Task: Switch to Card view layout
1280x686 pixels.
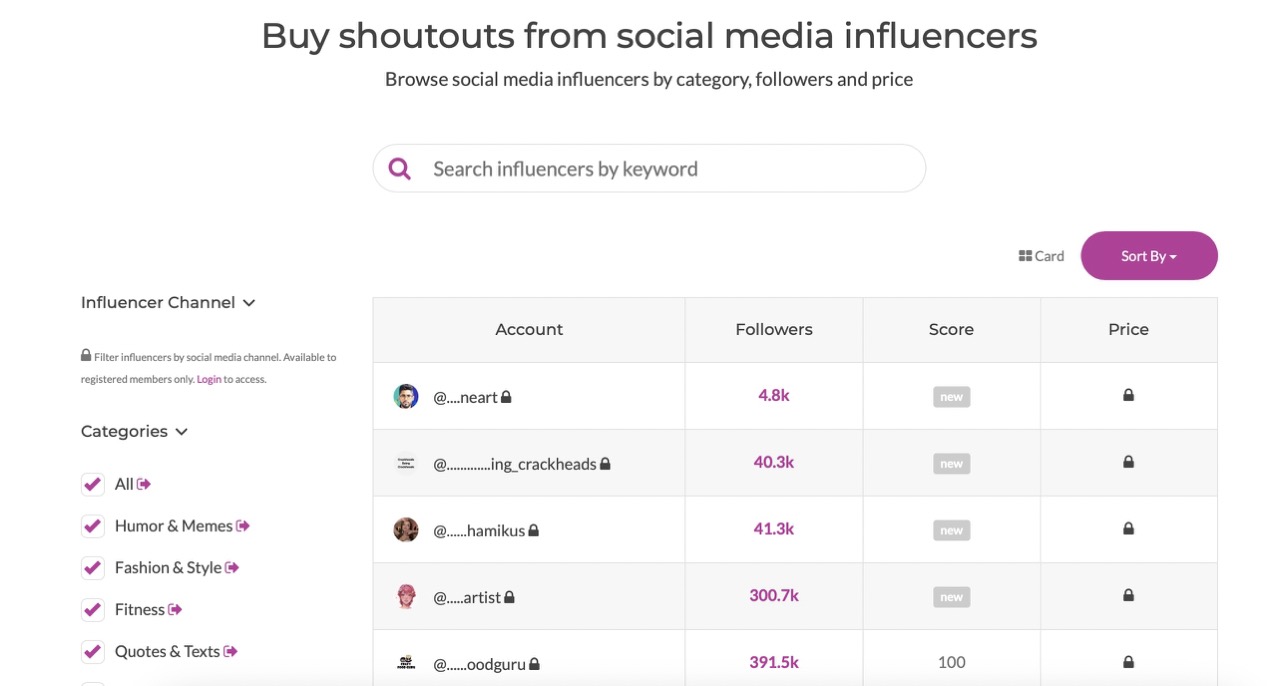Action: [1041, 256]
